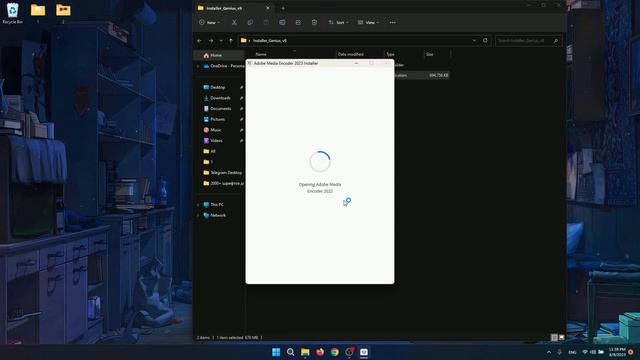640x360 pixels.
Task: Open the Windows Start menu
Action: tap(276, 352)
